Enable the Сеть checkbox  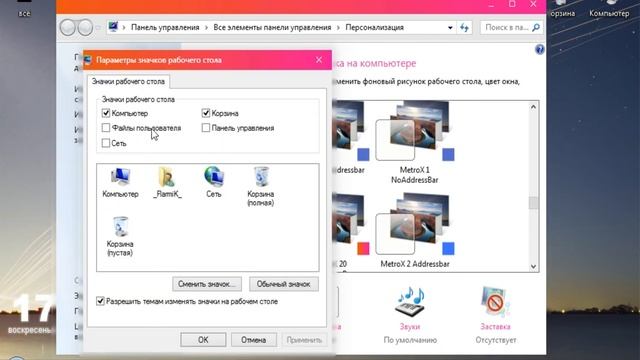pyautogui.click(x=106, y=143)
